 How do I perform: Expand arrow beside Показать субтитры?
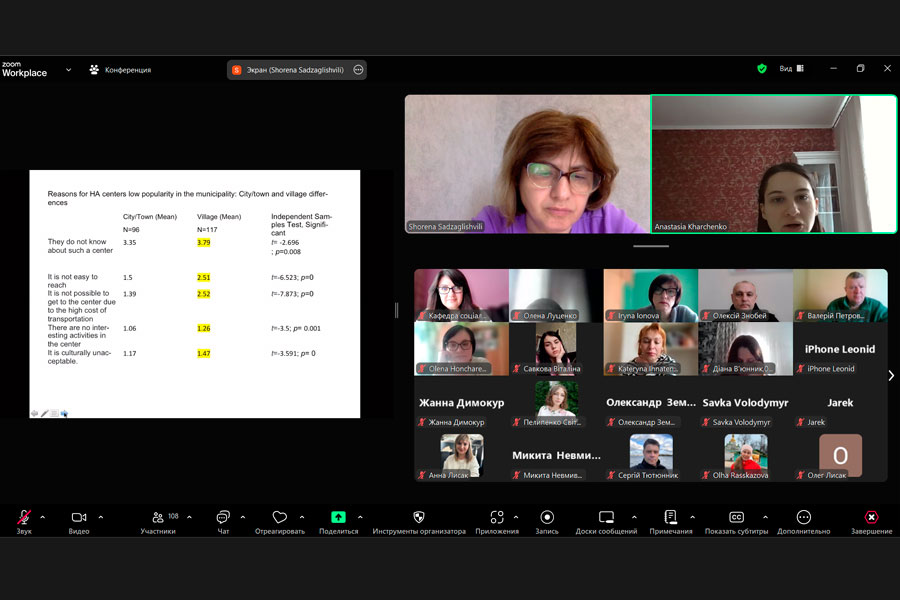coord(766,517)
